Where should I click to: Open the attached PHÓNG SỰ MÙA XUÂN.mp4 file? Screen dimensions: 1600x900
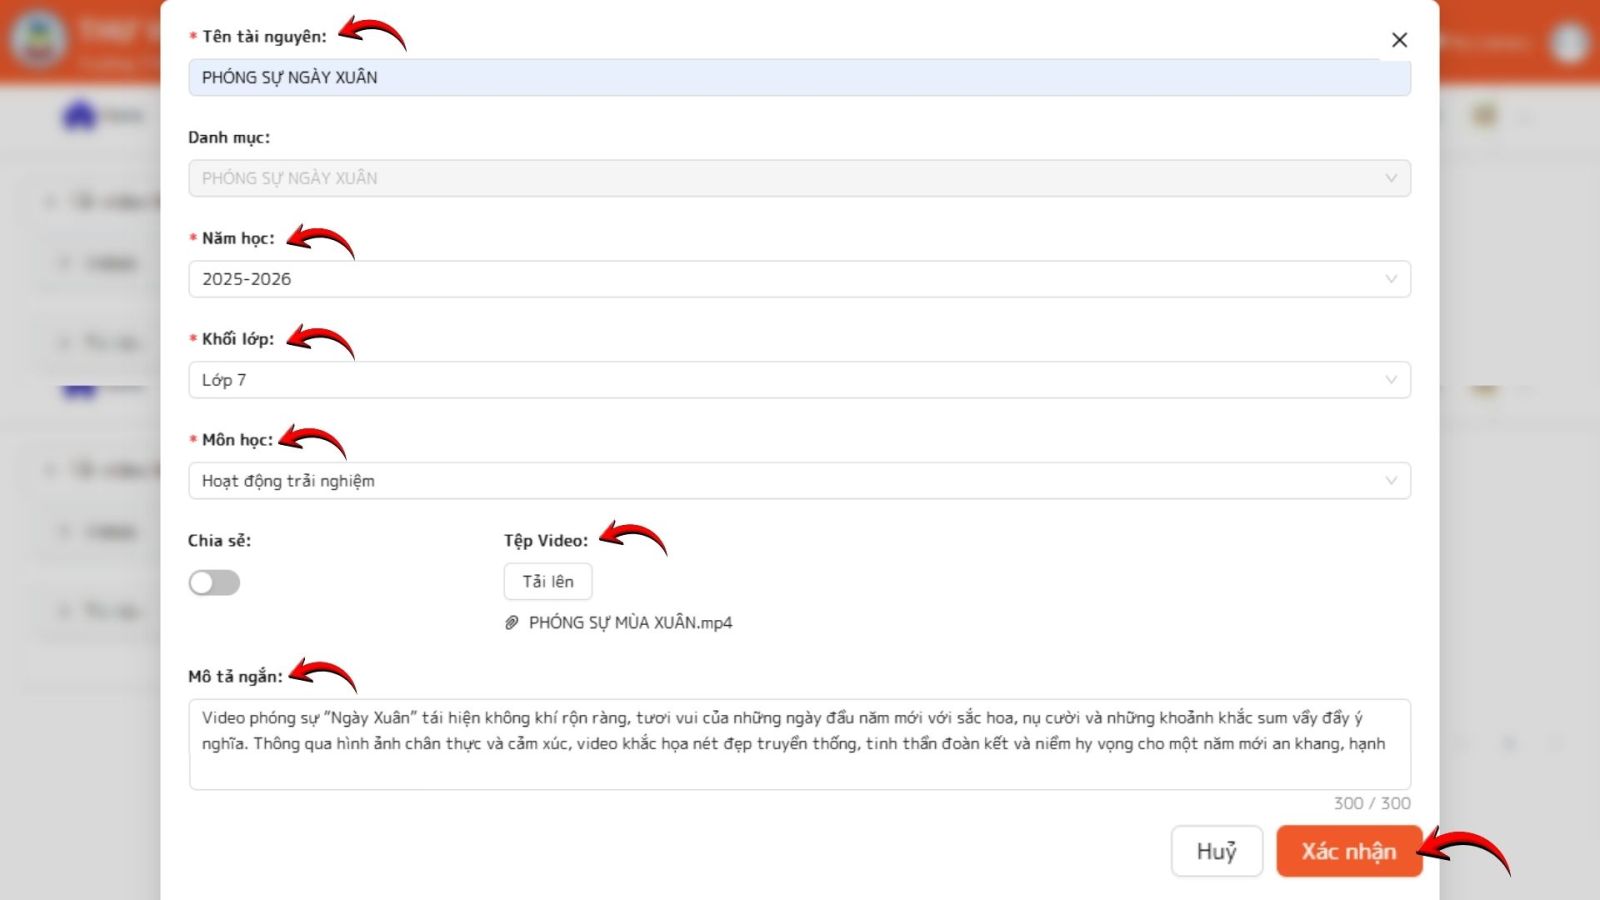click(x=630, y=623)
